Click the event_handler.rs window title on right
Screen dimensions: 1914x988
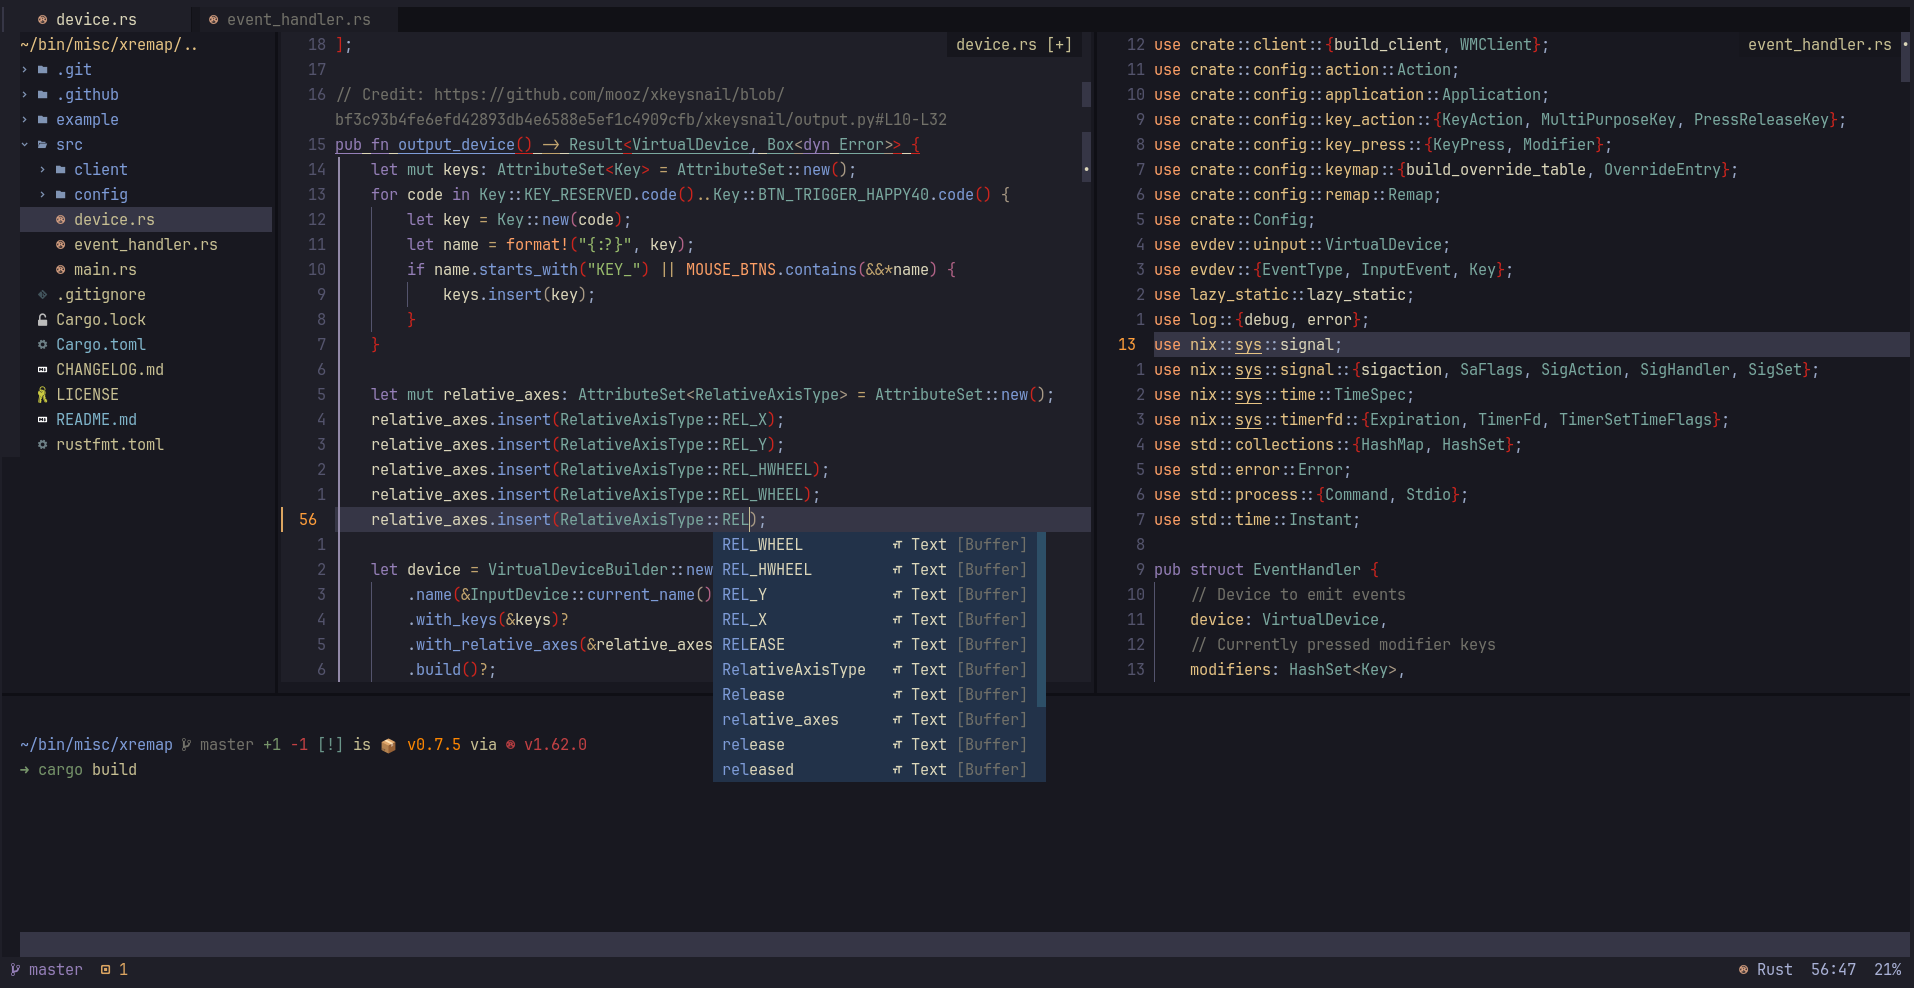(1819, 44)
